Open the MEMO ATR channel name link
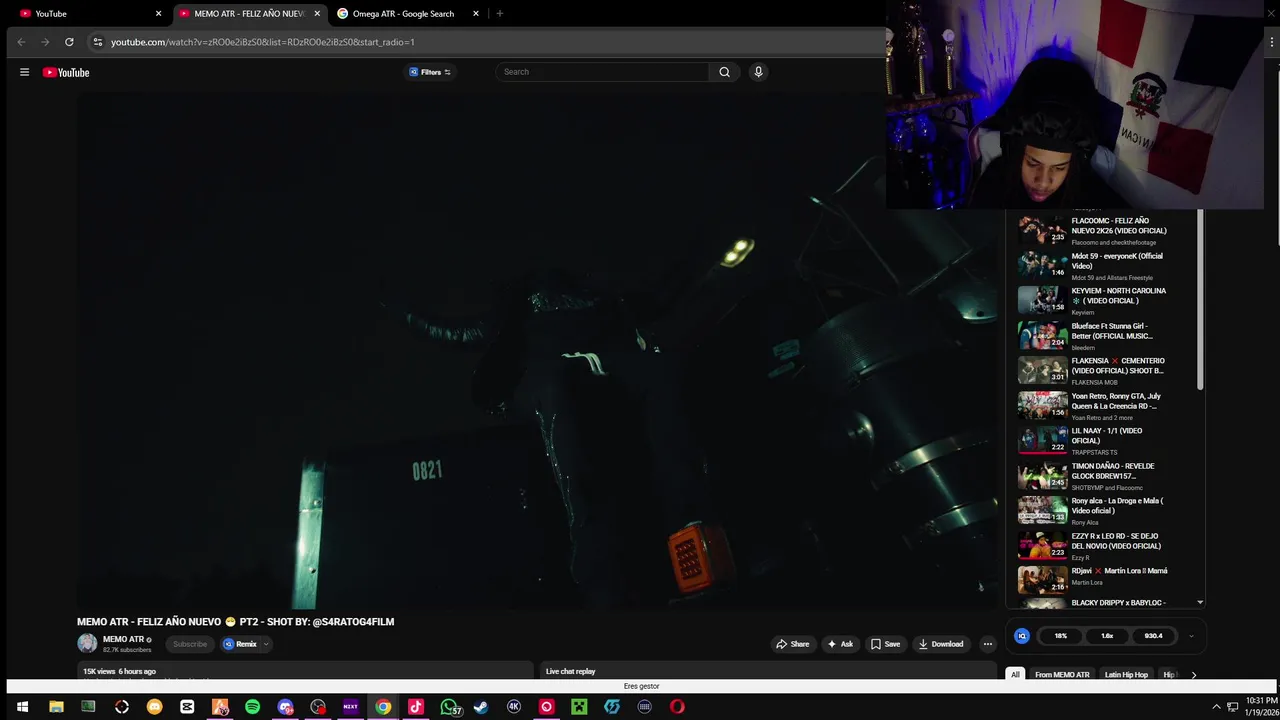 click(x=123, y=639)
